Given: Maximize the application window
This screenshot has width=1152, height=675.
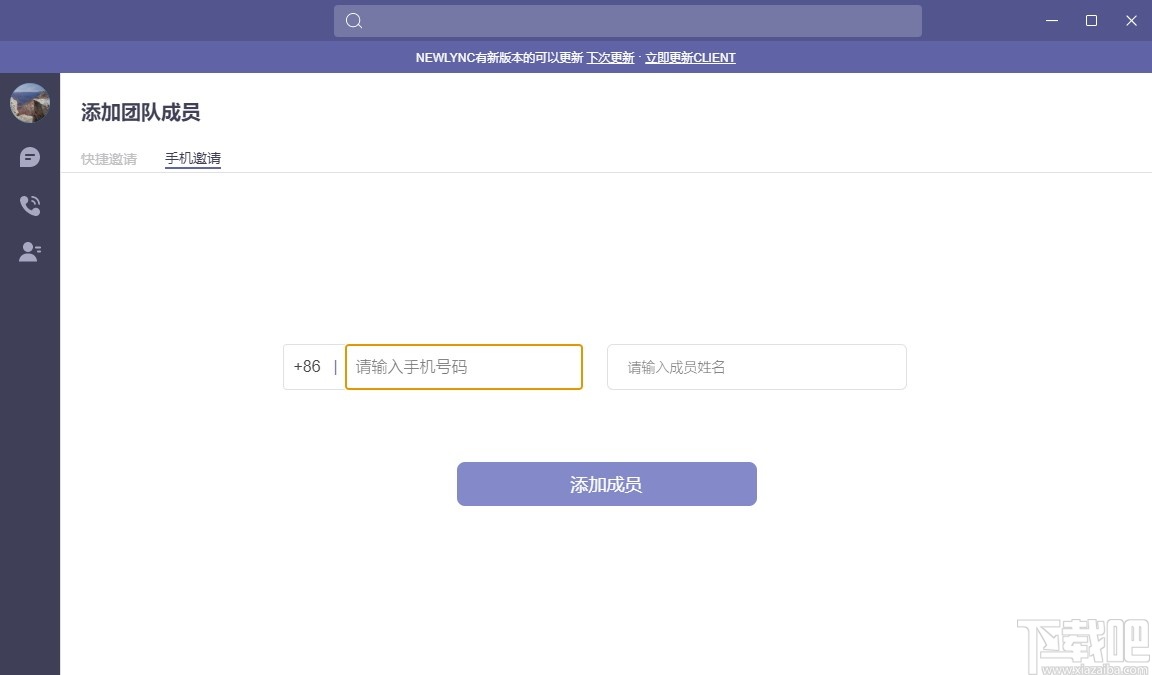Looking at the screenshot, I should [x=1091, y=20].
